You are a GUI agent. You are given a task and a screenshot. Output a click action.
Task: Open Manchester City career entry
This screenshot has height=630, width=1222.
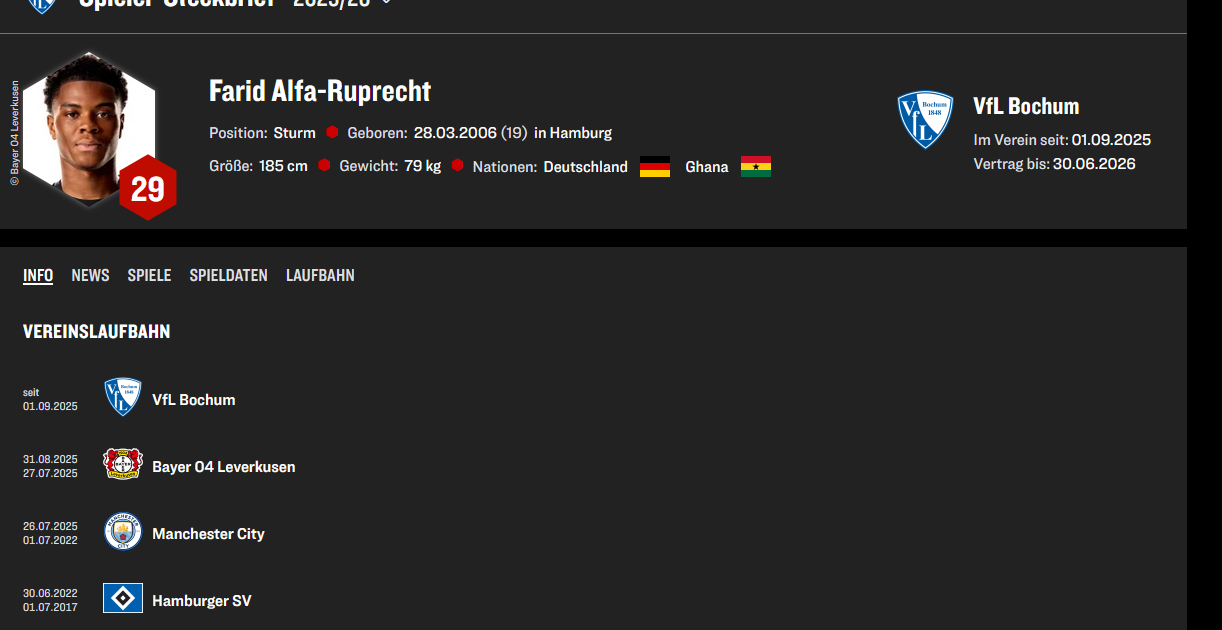point(208,534)
